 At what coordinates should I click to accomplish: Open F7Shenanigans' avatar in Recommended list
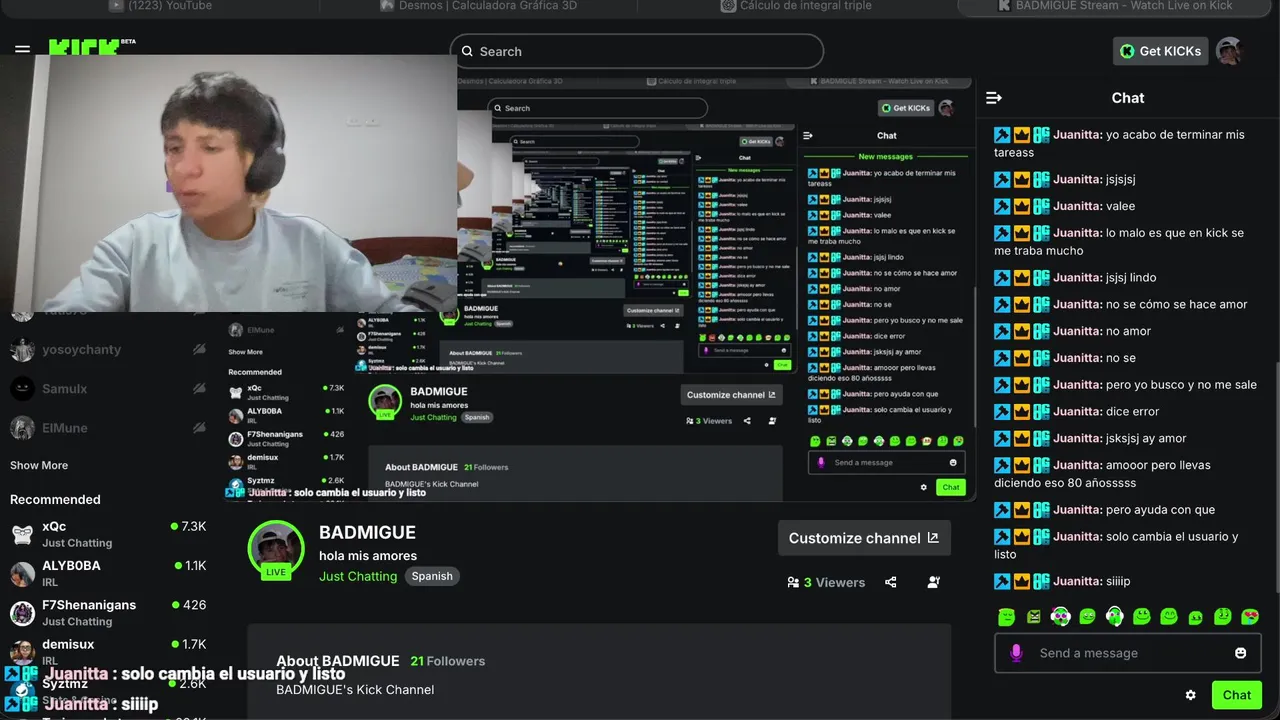pos(22,612)
